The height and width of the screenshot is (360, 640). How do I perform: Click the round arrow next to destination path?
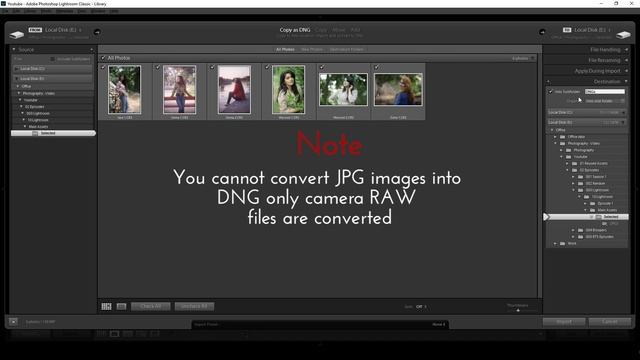click(x=542, y=32)
